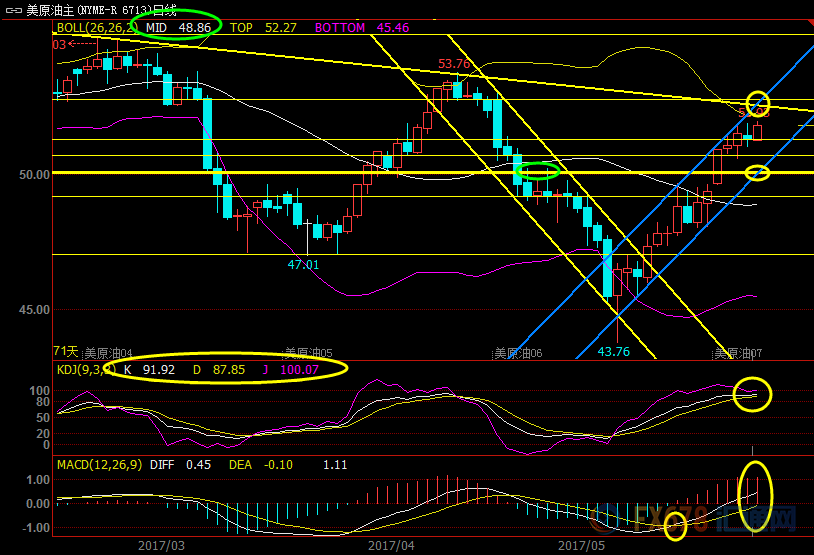The height and width of the screenshot is (555, 814).
Task: Click the 0.00 level on MACD axis
Action: pyautogui.click(x=38, y=504)
